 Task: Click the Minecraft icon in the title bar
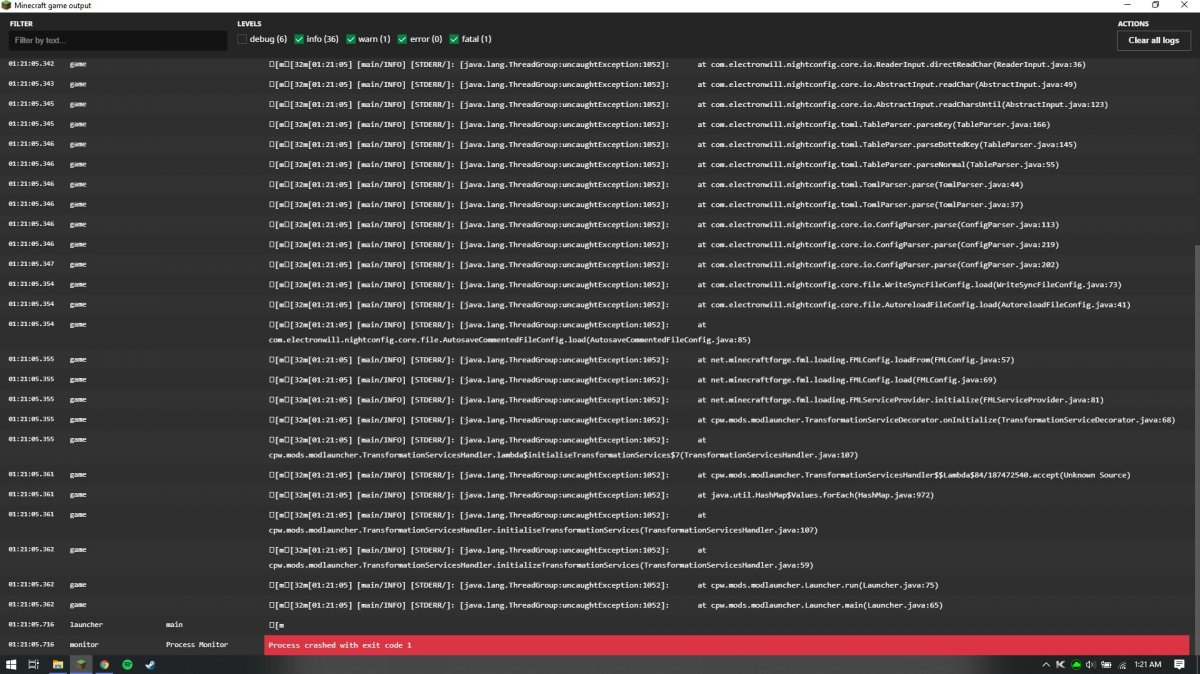[6, 5]
